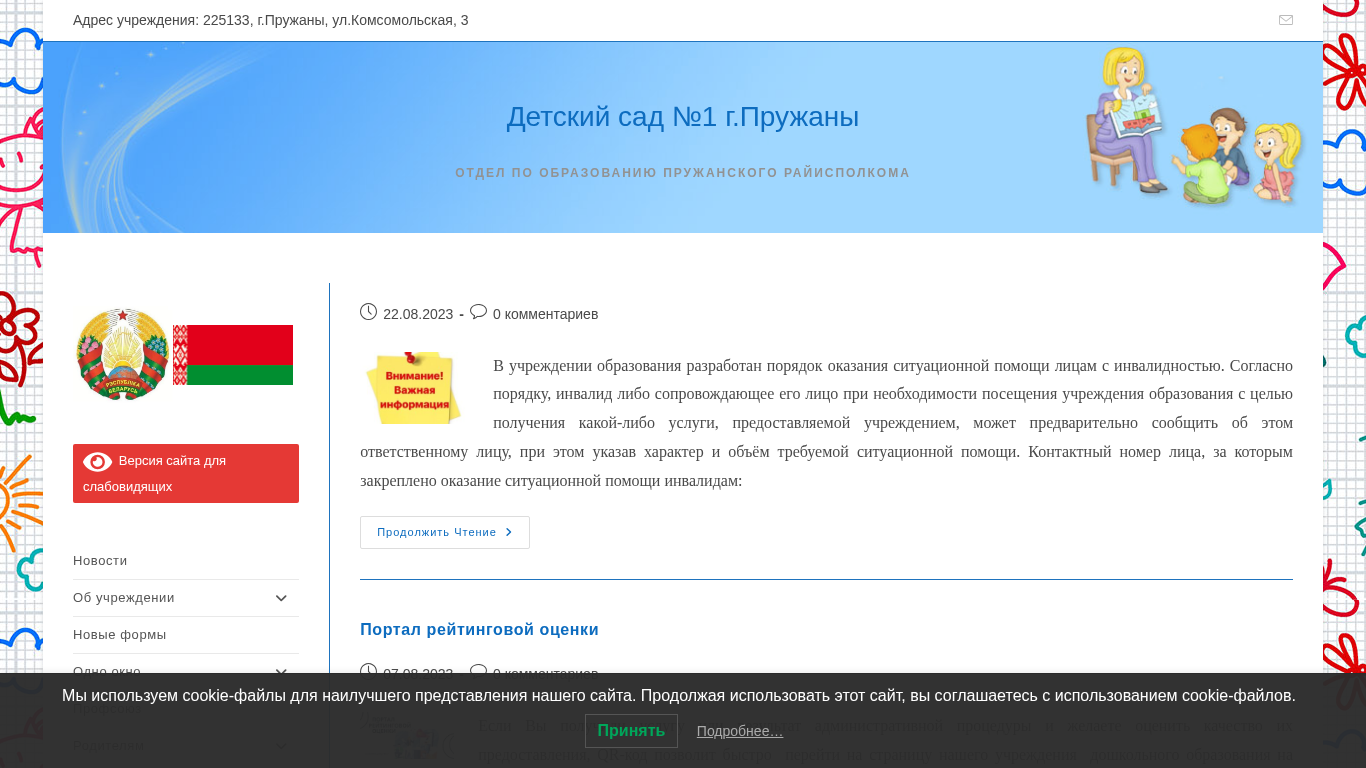Click the Belarus coat of arms emblem
1366x768 pixels.
(122, 354)
